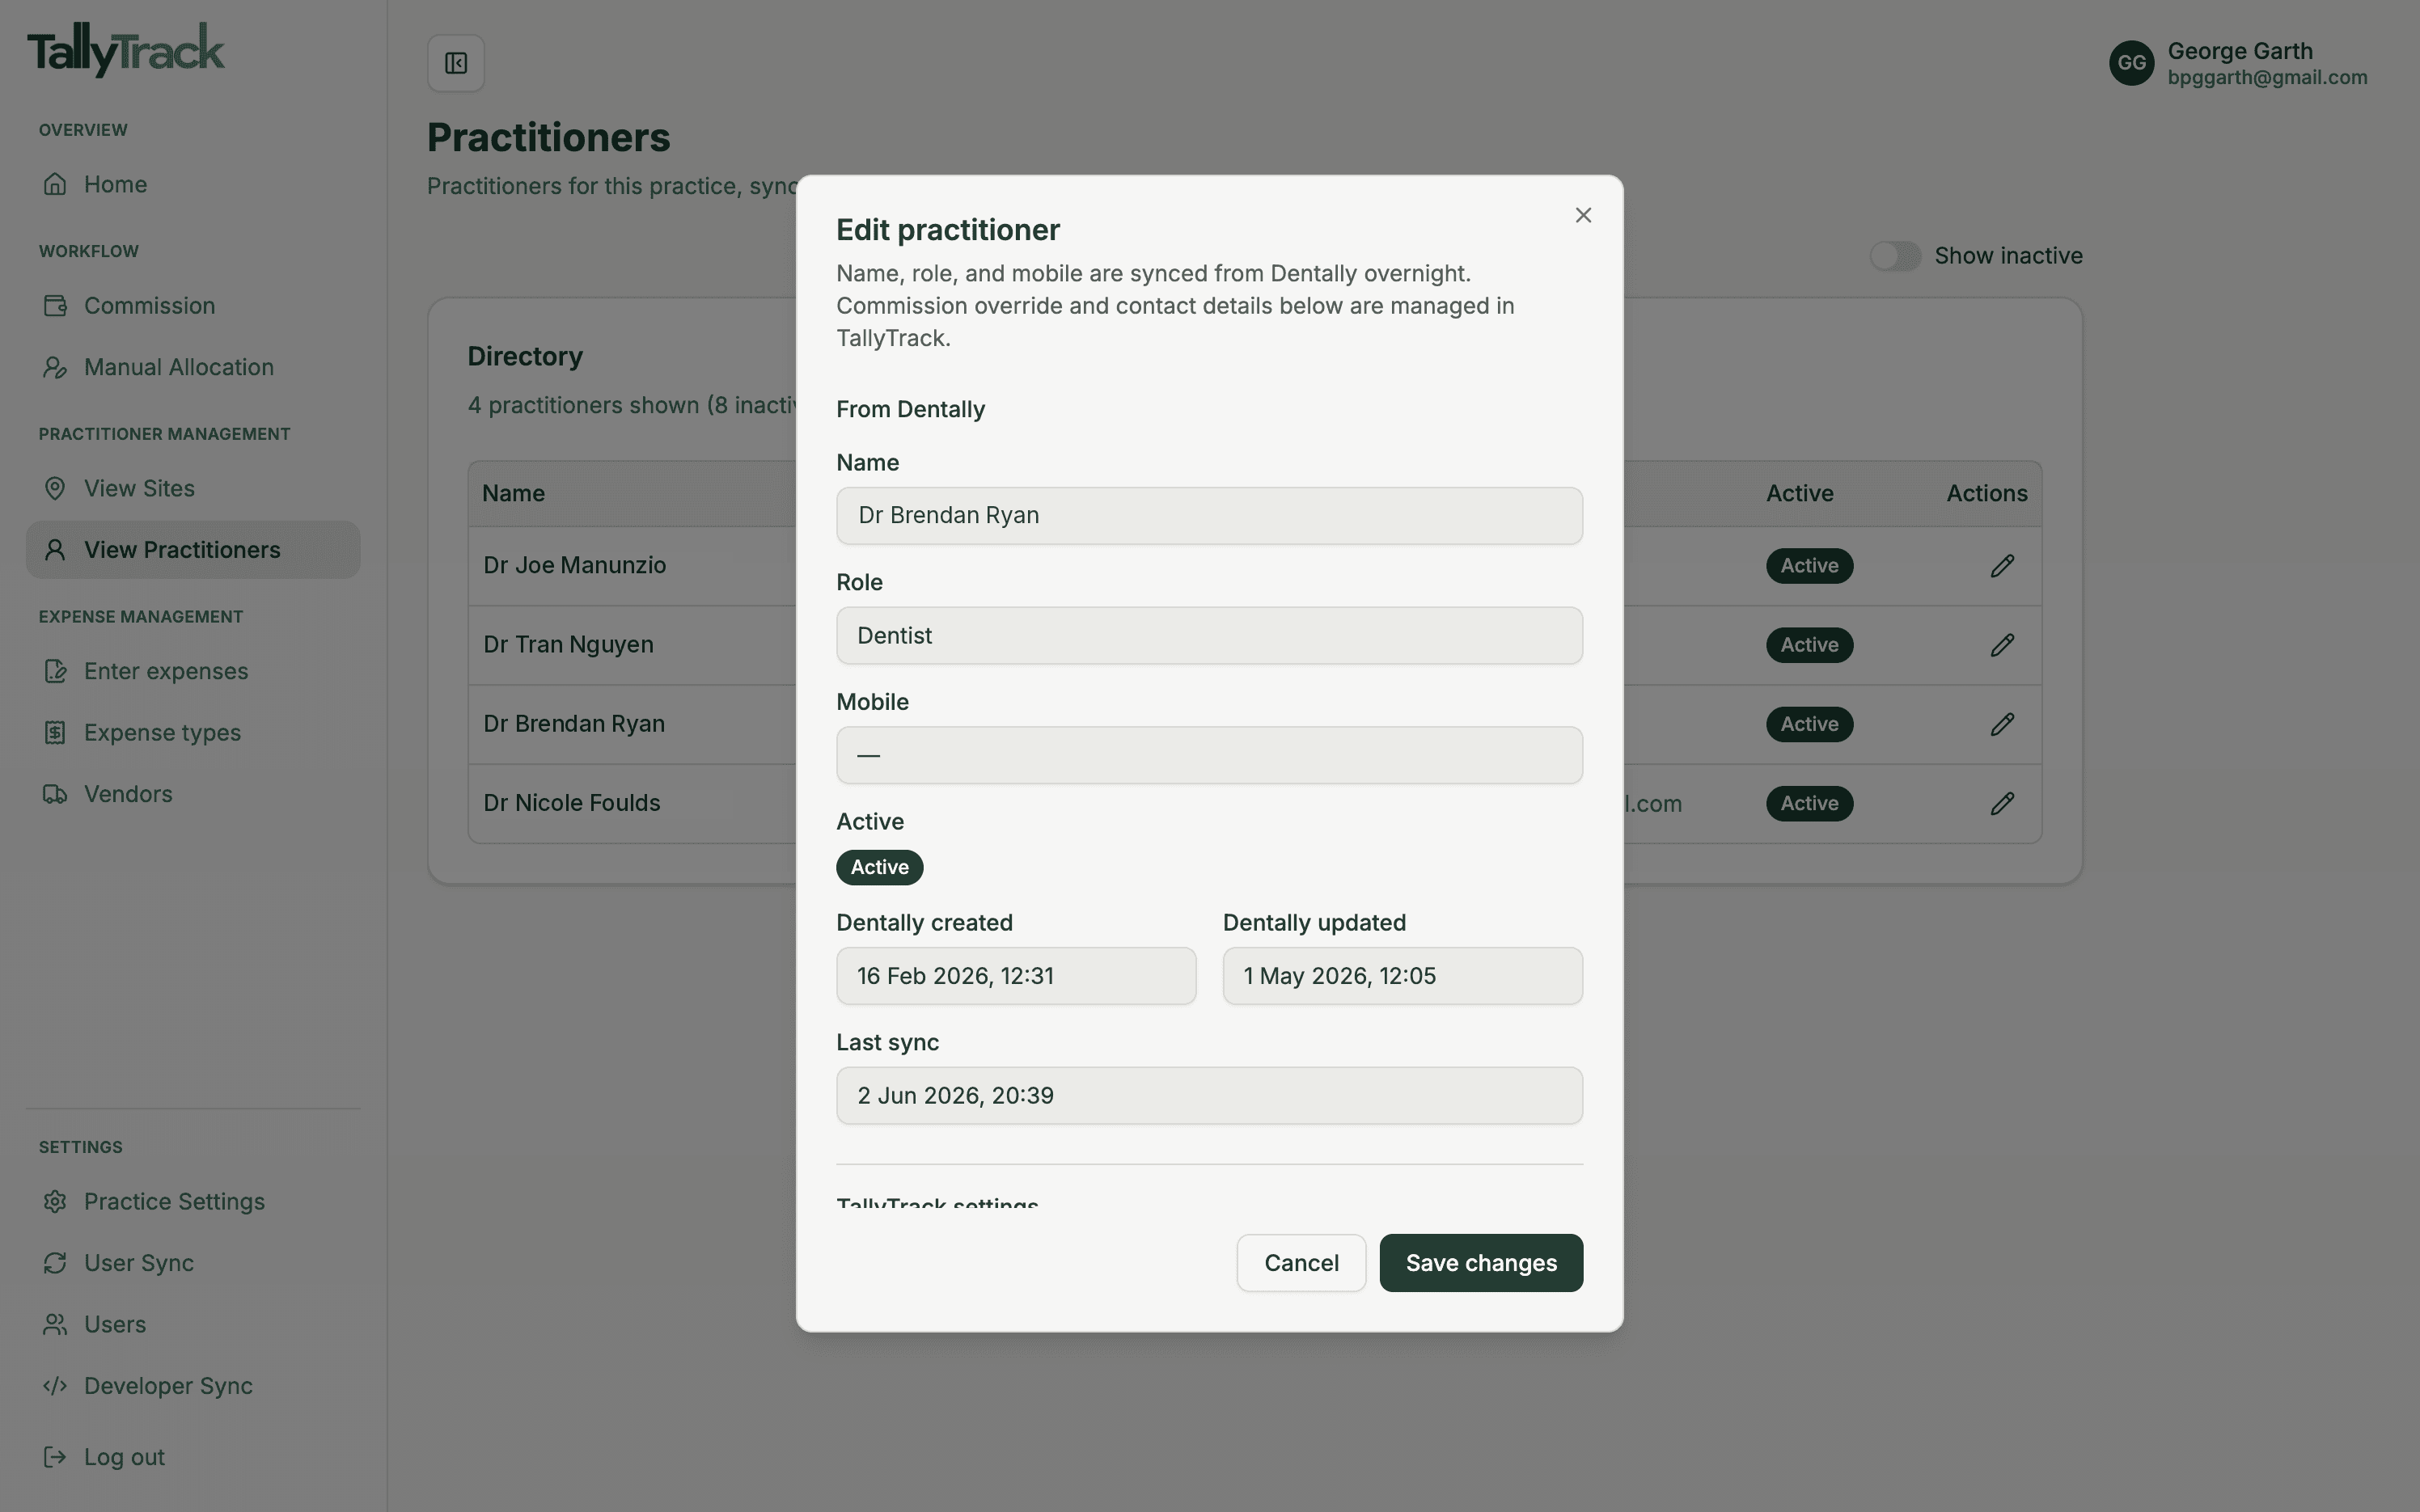Open the Home menu item
The height and width of the screenshot is (1512, 2420).
click(x=193, y=184)
